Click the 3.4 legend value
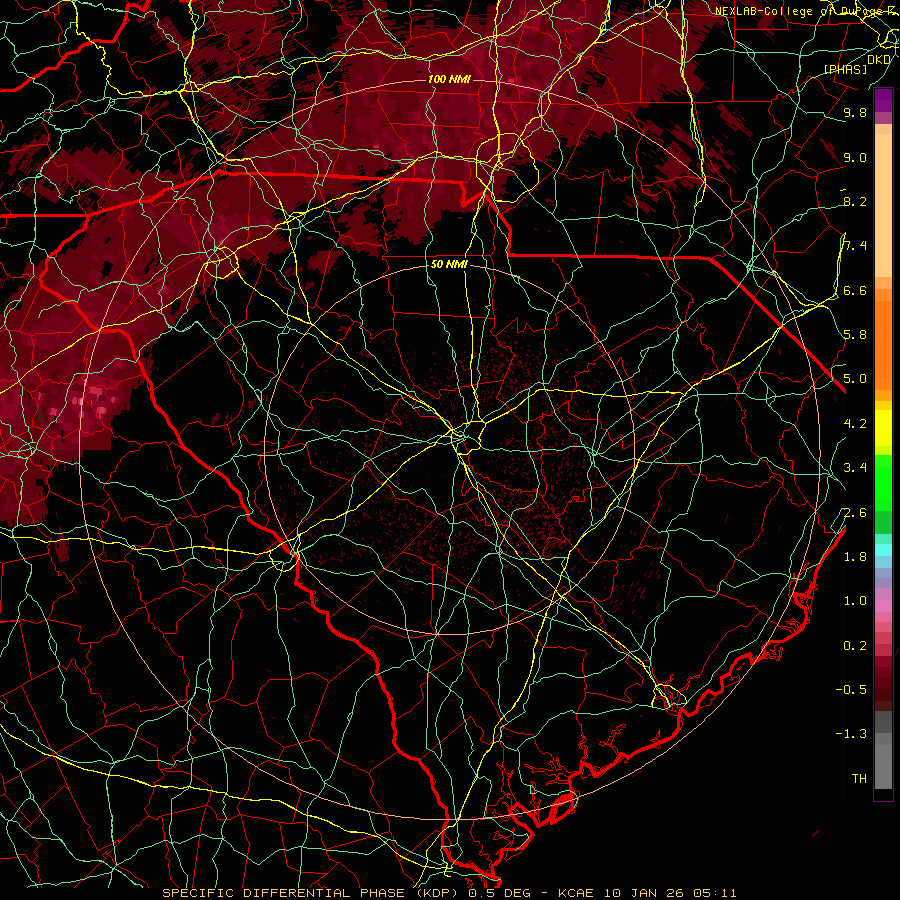This screenshot has width=900, height=900. (855, 468)
